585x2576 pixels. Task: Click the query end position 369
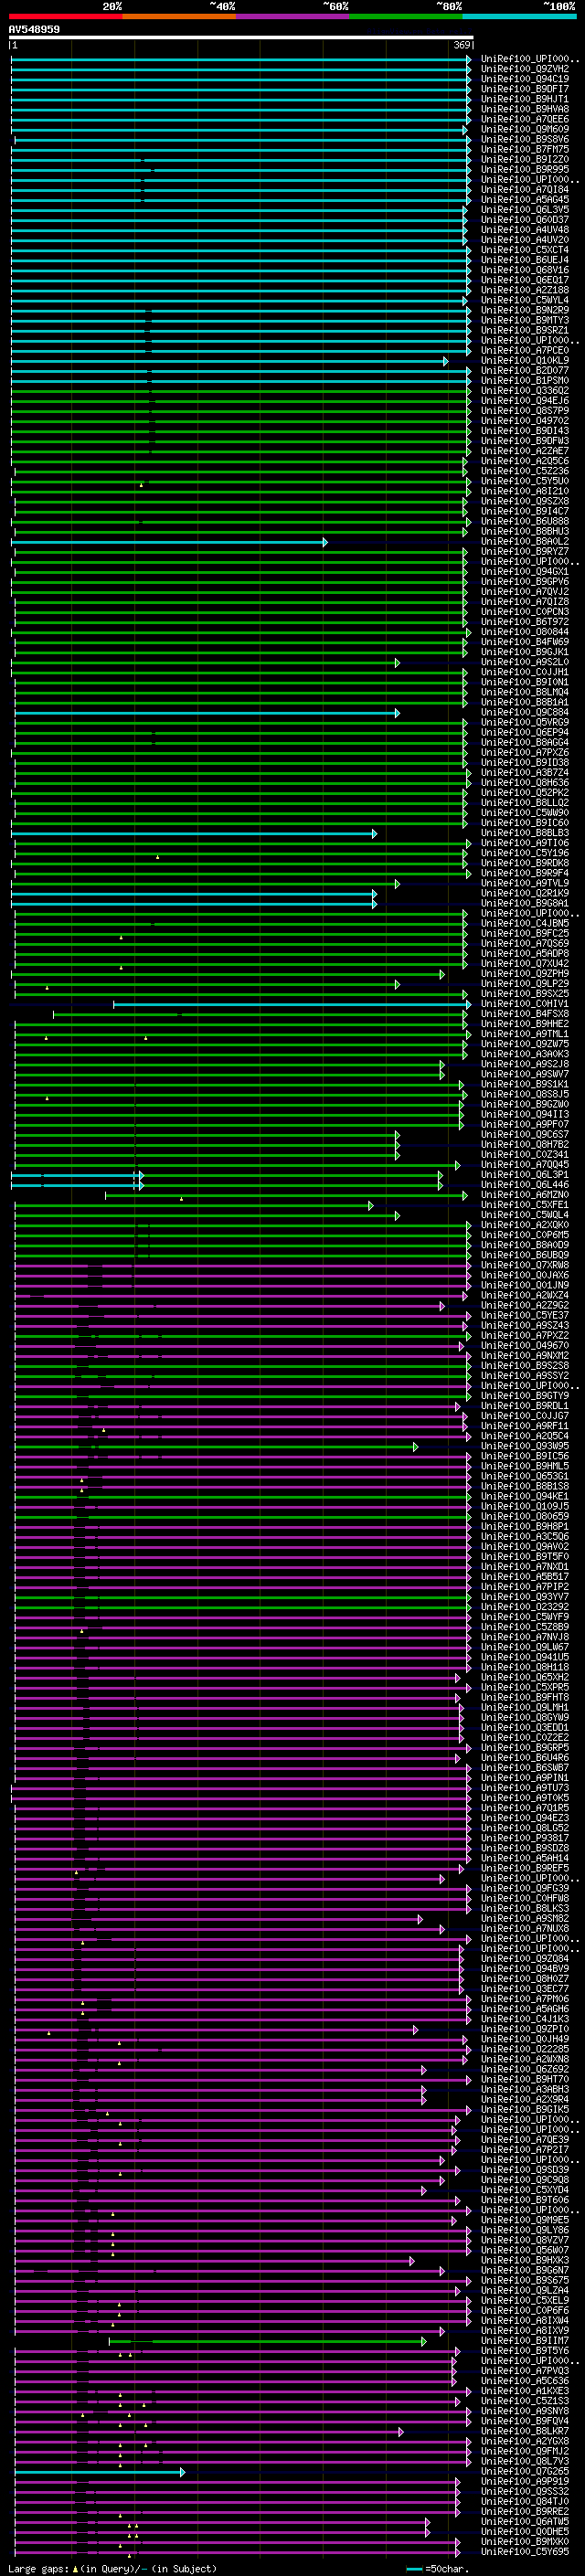462,45
